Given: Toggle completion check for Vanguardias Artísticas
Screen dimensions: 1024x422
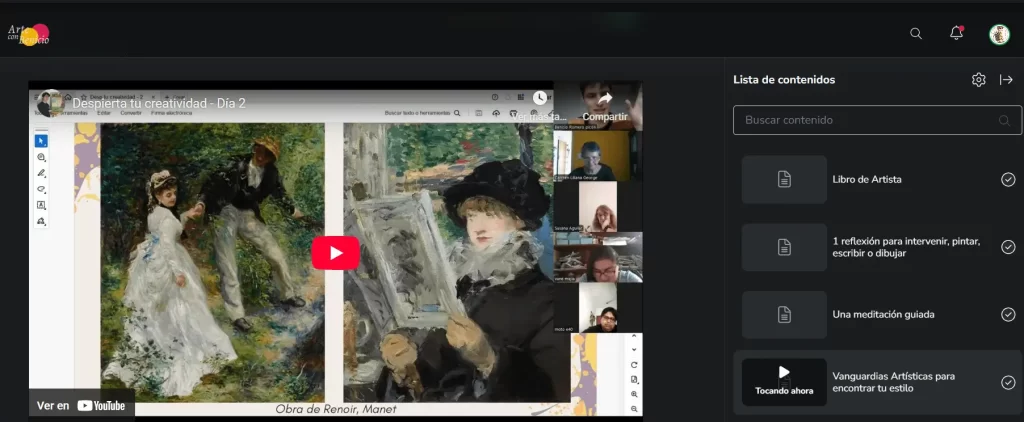Looking at the screenshot, I should click(1008, 382).
